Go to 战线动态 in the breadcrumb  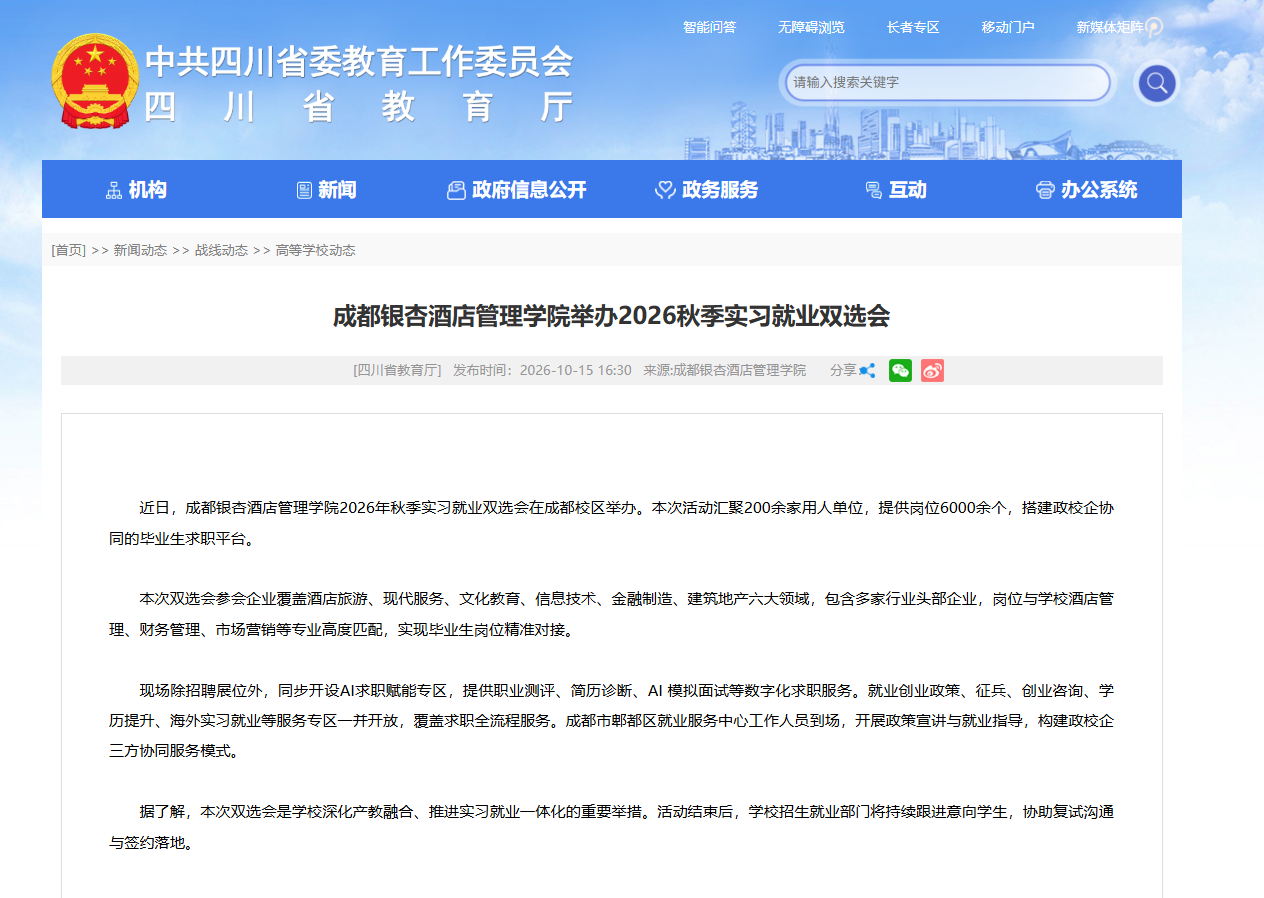pyautogui.click(x=221, y=250)
